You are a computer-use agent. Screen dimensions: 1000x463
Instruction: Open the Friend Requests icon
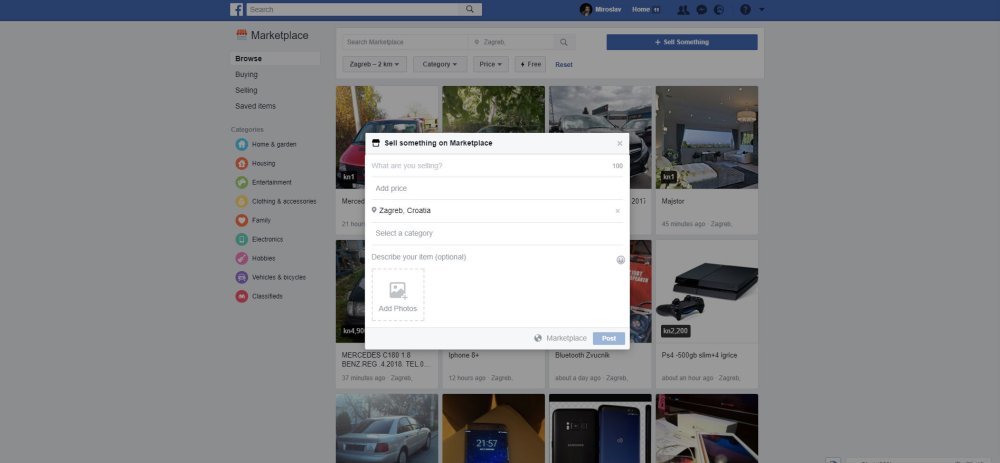[683, 9]
